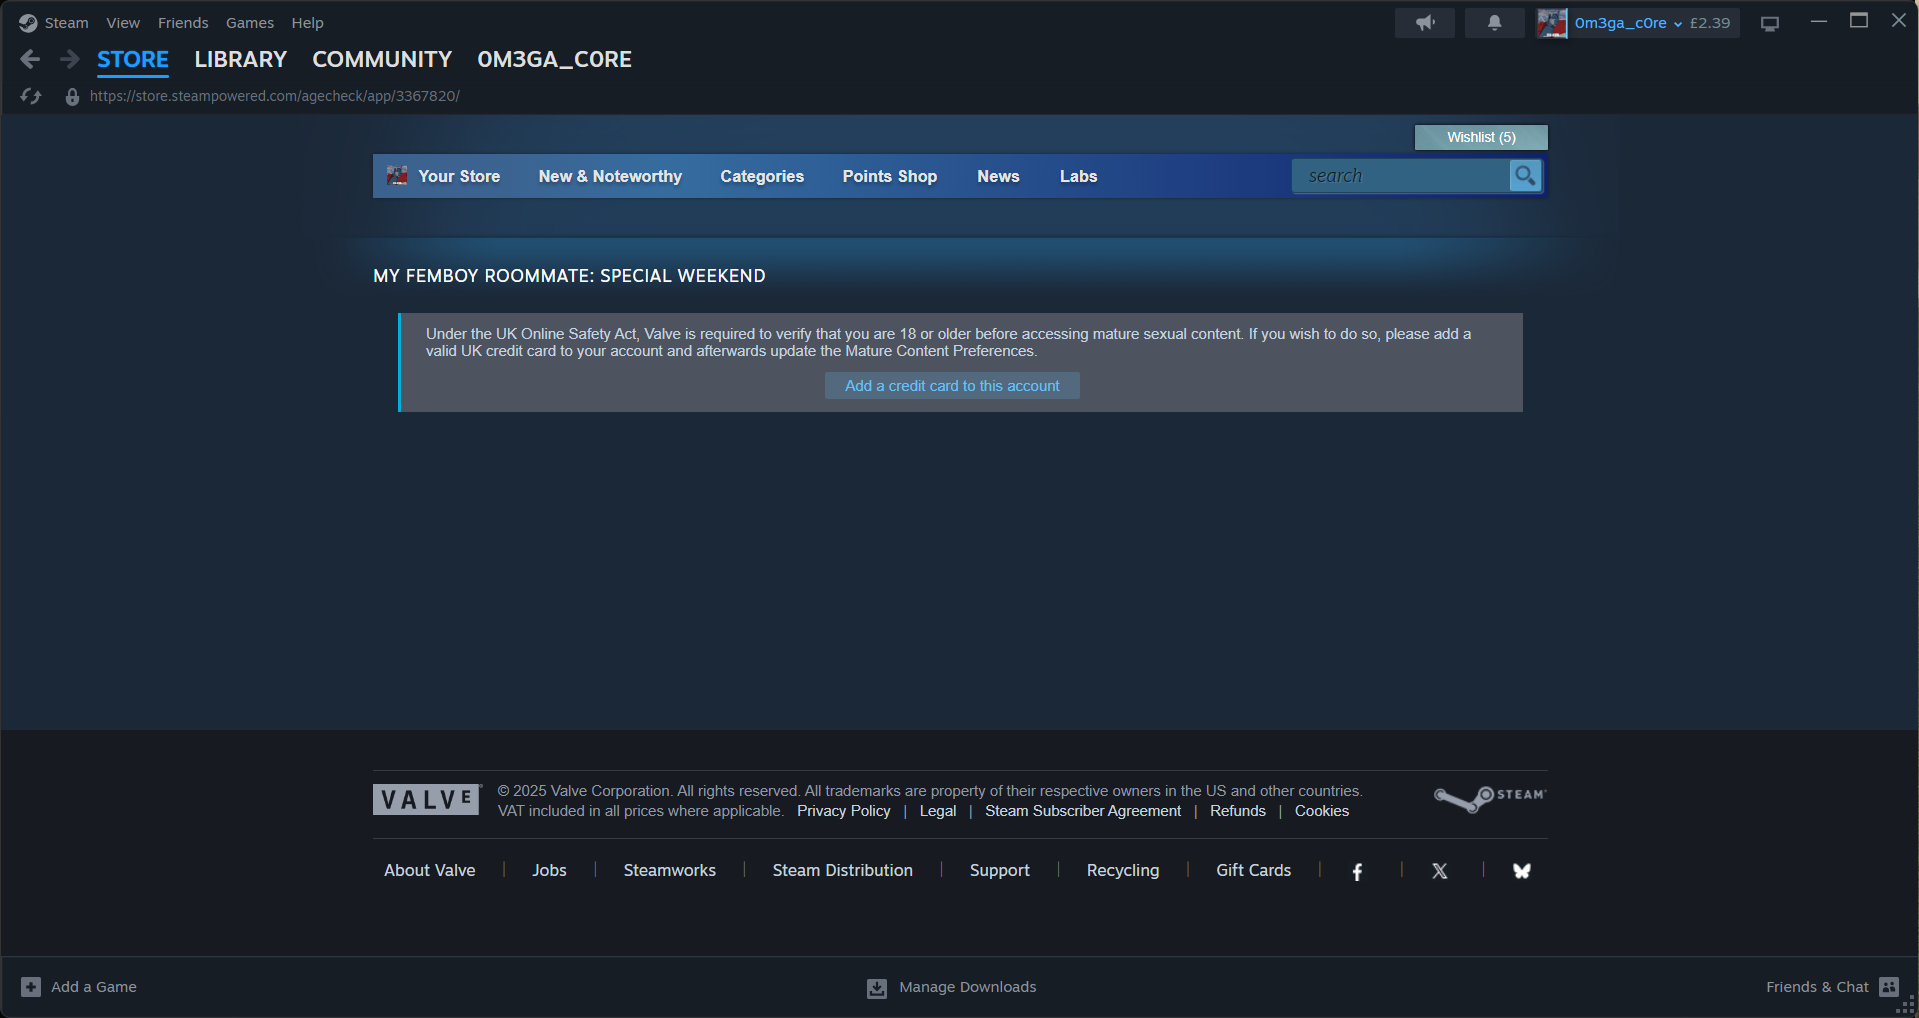Click the Add a Game plus icon

click(31, 987)
